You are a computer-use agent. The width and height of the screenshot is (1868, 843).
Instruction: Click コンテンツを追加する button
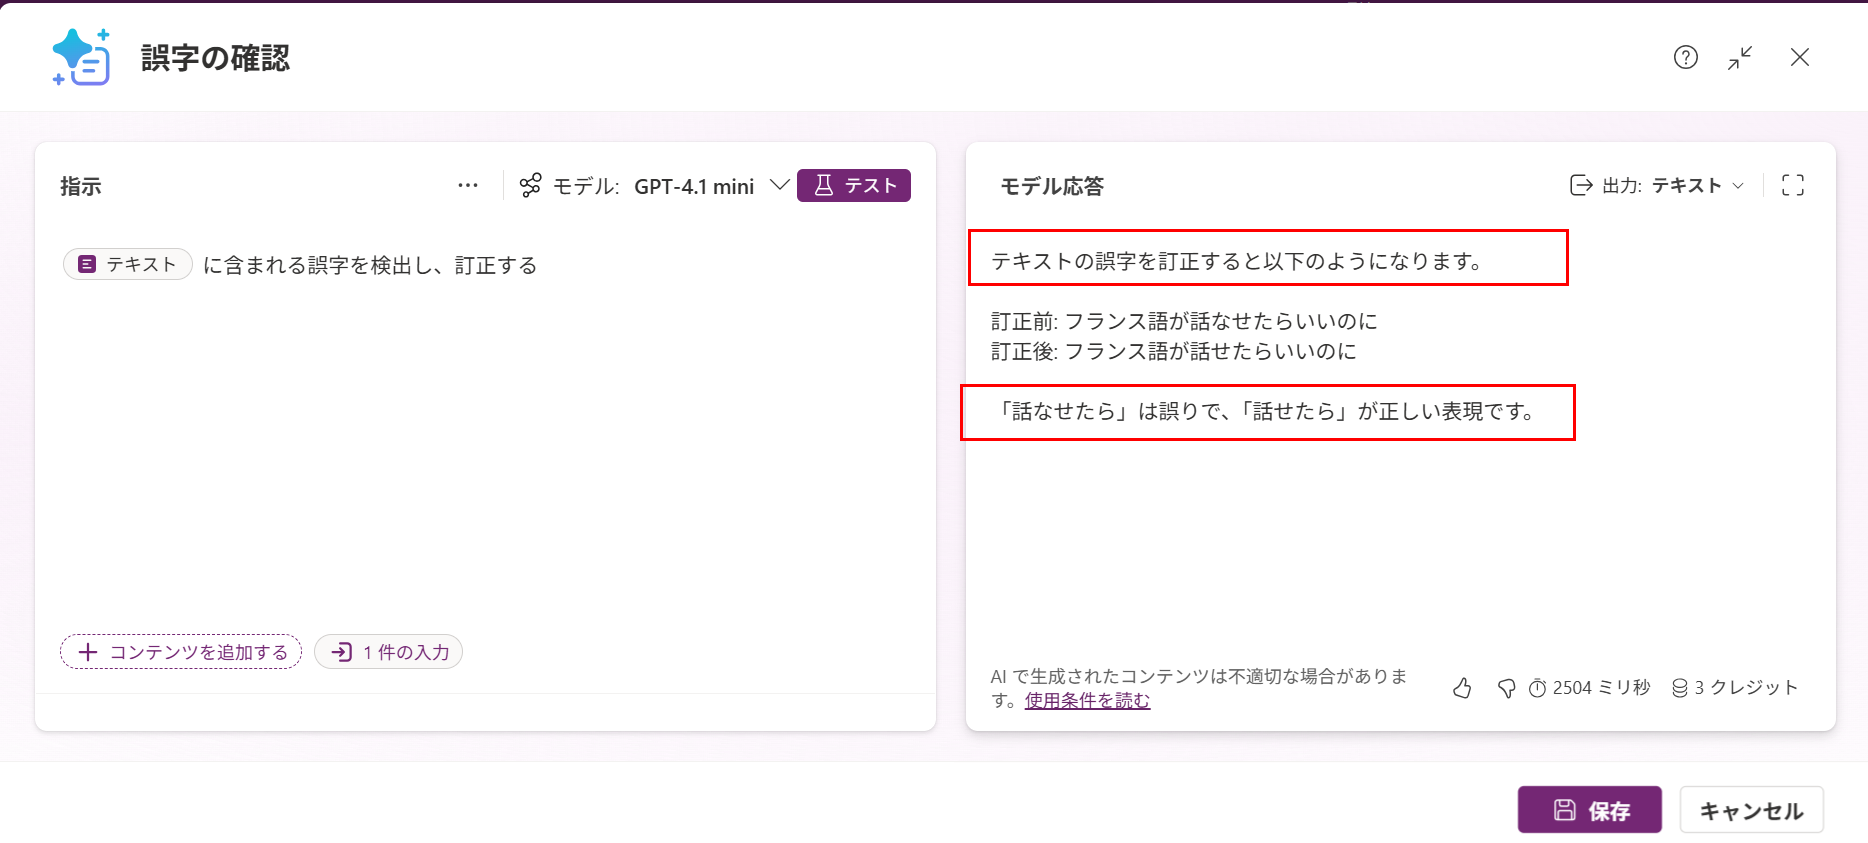pyautogui.click(x=181, y=652)
